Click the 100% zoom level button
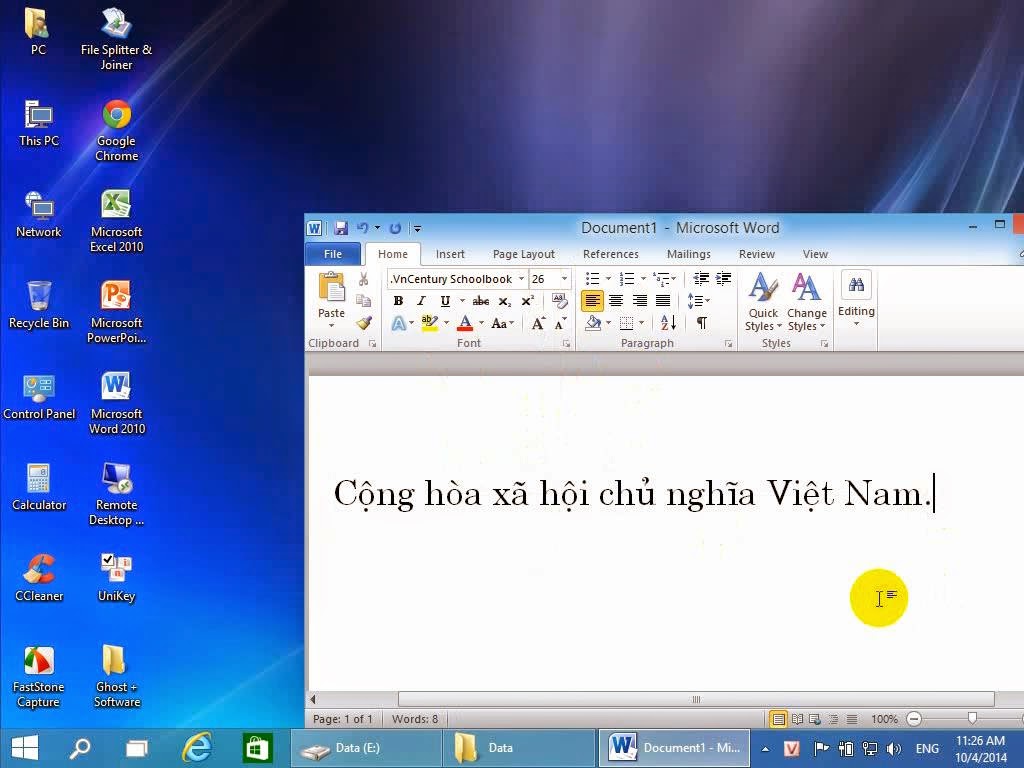1024x768 pixels. tap(884, 719)
